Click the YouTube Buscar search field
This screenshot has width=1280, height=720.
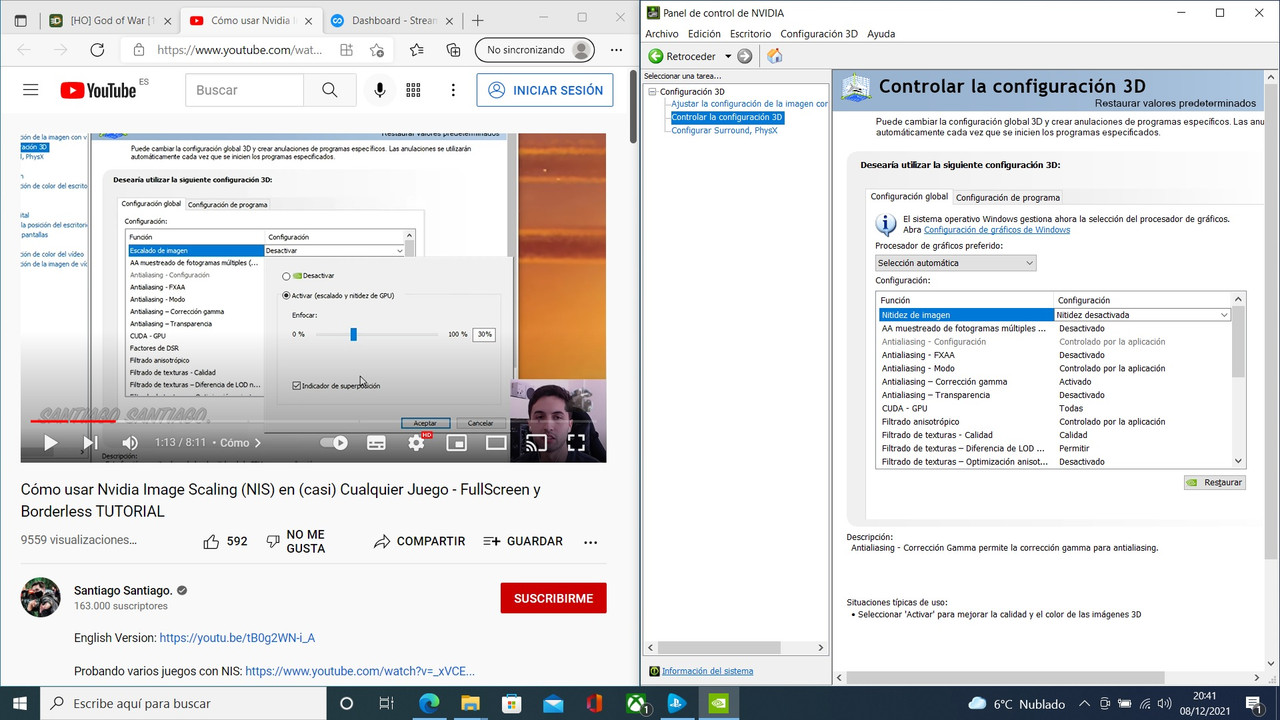[244, 90]
